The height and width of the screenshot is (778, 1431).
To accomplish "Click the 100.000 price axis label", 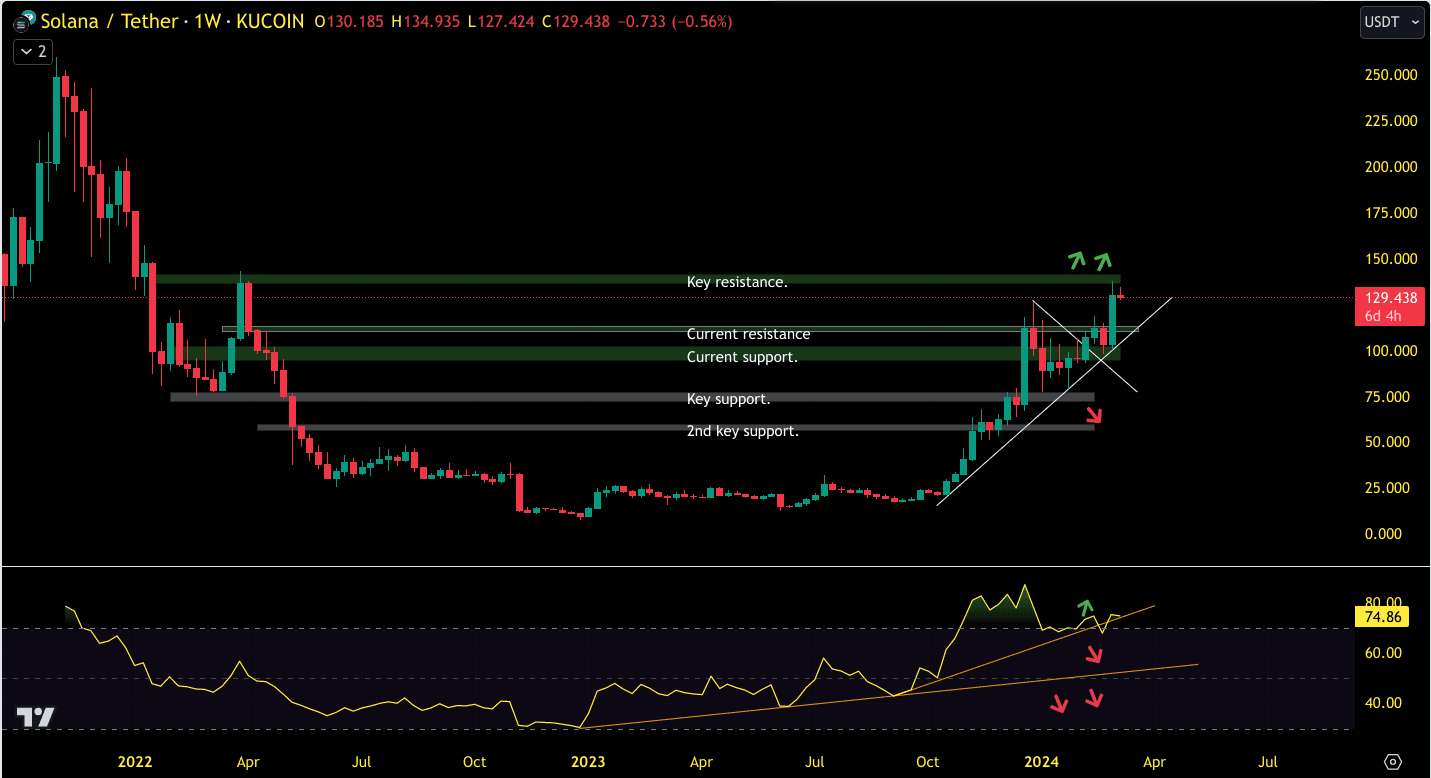I will click(x=1391, y=351).
